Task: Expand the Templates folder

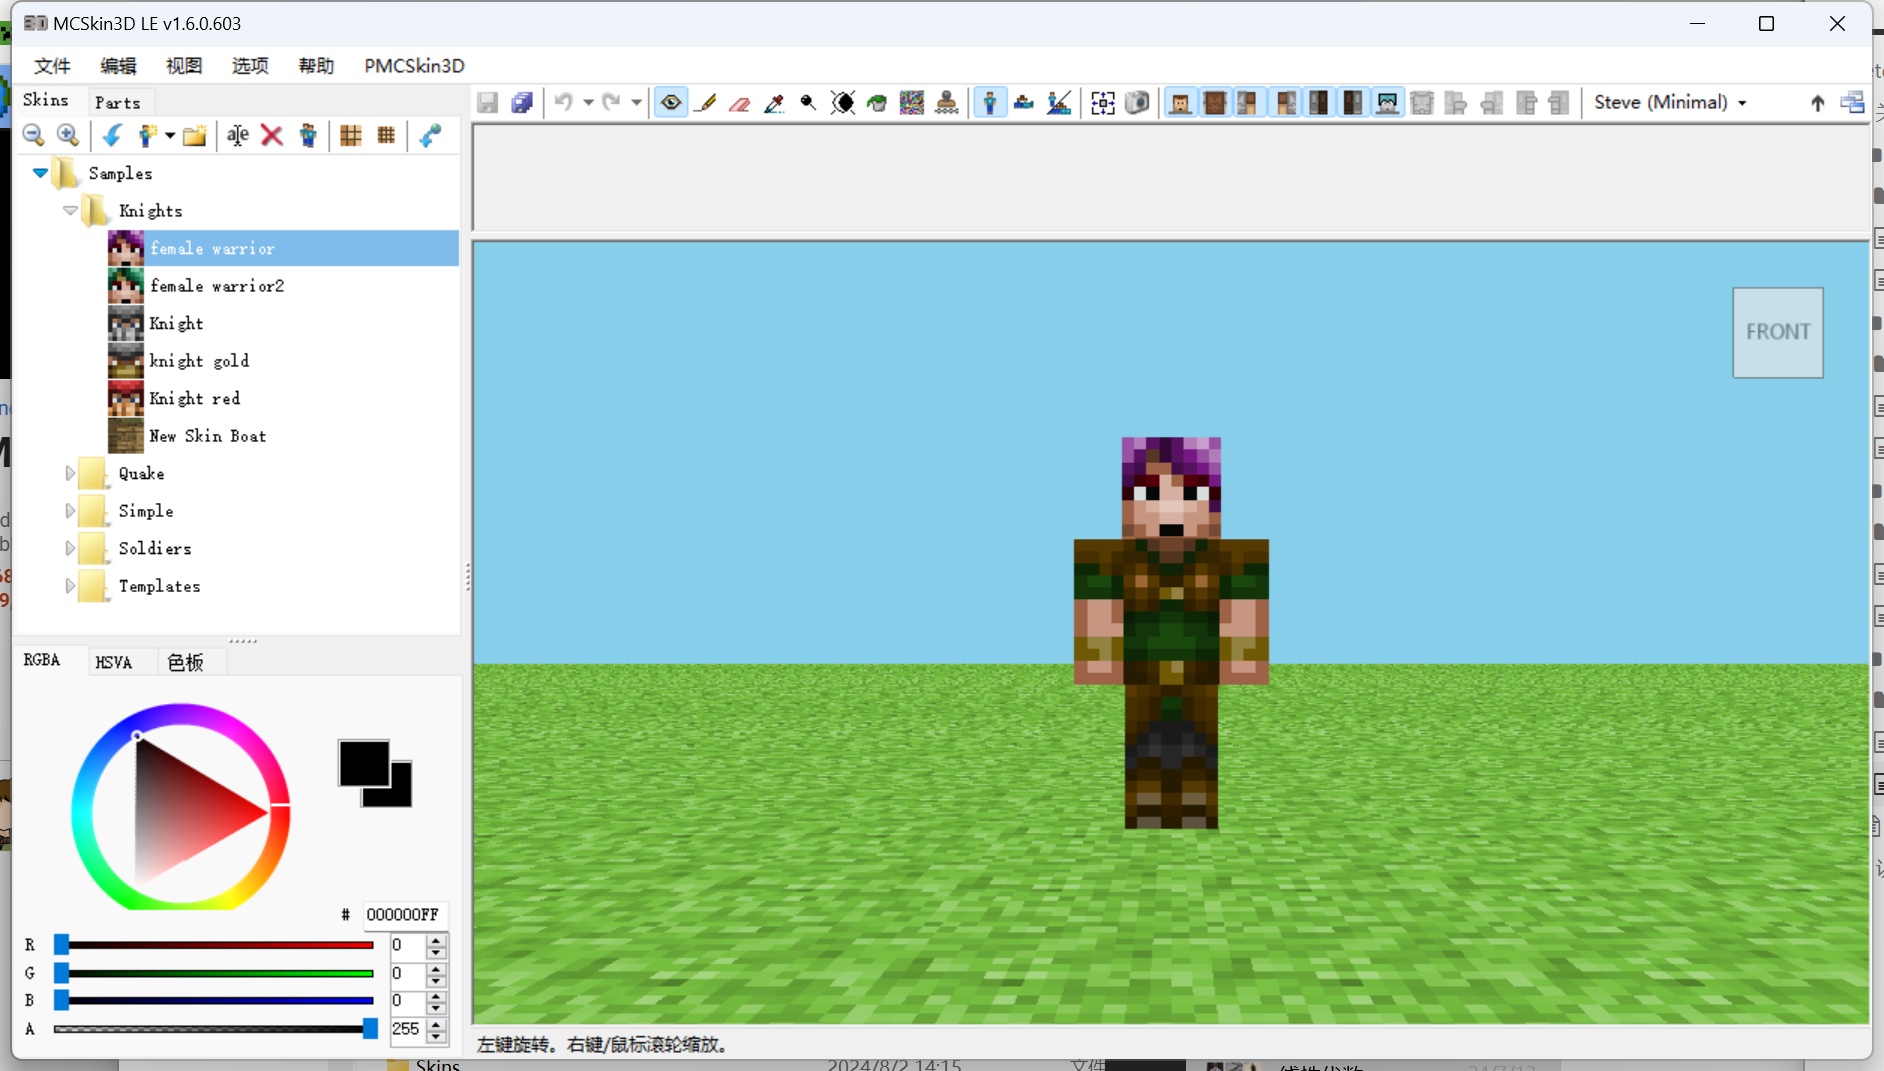Action: point(70,586)
